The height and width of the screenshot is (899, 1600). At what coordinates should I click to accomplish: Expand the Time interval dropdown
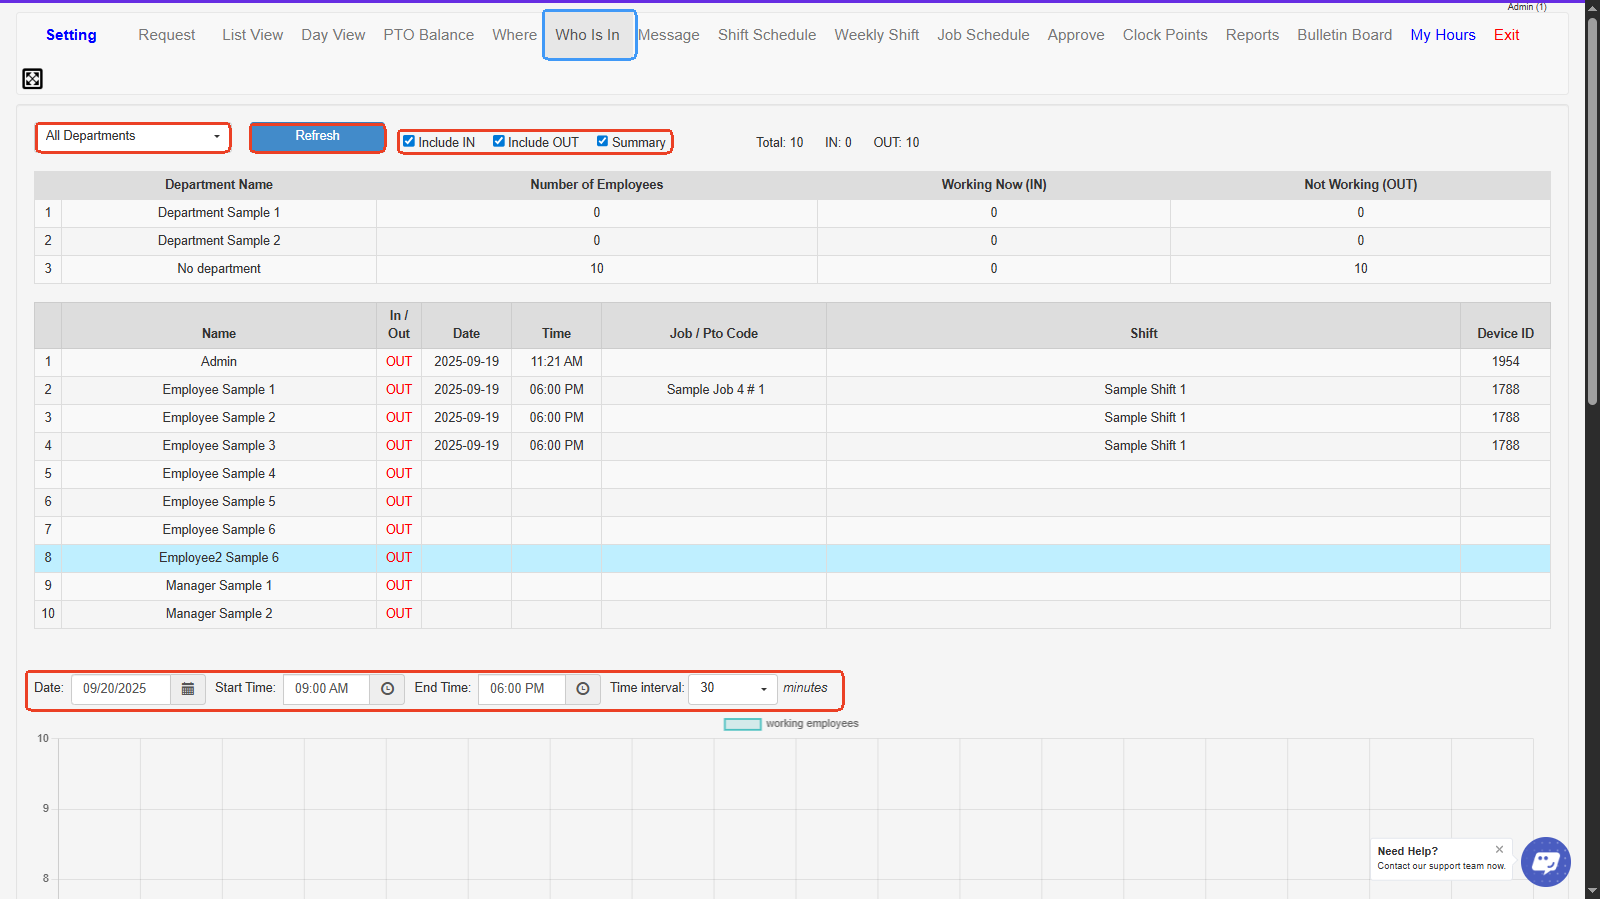(x=733, y=689)
